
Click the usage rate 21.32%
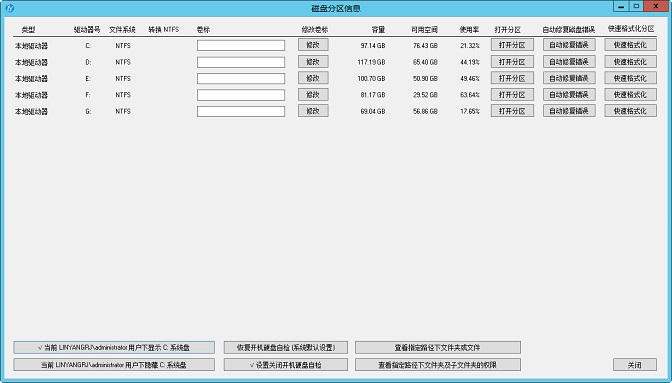coord(470,46)
